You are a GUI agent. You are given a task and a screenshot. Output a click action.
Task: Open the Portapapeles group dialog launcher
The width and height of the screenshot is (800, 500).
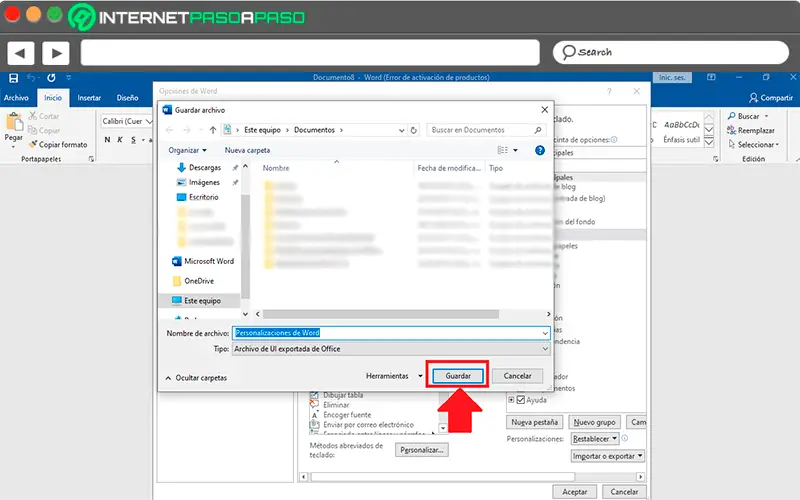pyautogui.click(x=91, y=159)
